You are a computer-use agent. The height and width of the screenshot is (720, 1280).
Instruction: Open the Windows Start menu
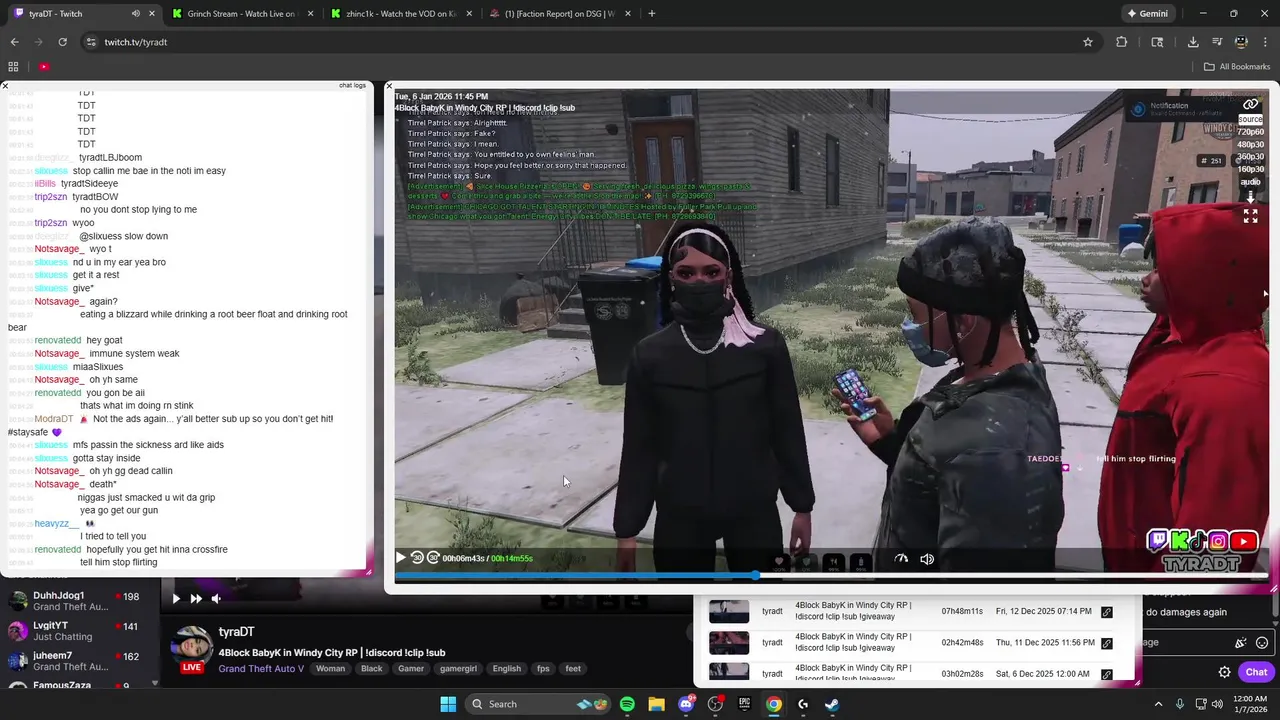(448, 704)
